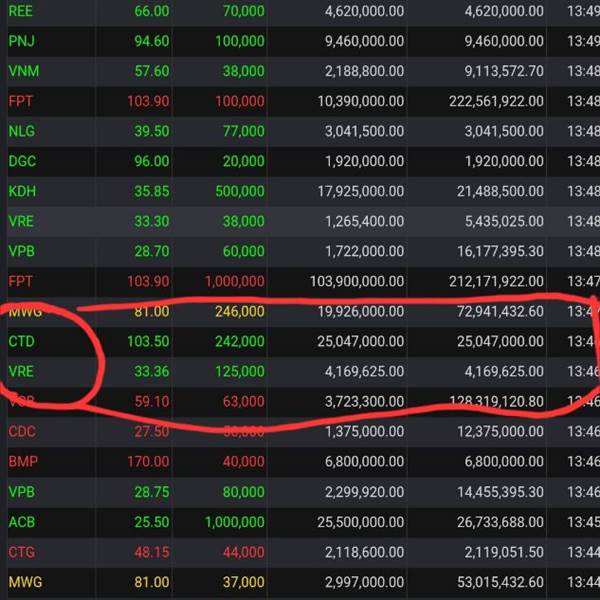Click volume 246,000 in MWG row
The height and width of the screenshot is (600, 600).
(x=240, y=311)
